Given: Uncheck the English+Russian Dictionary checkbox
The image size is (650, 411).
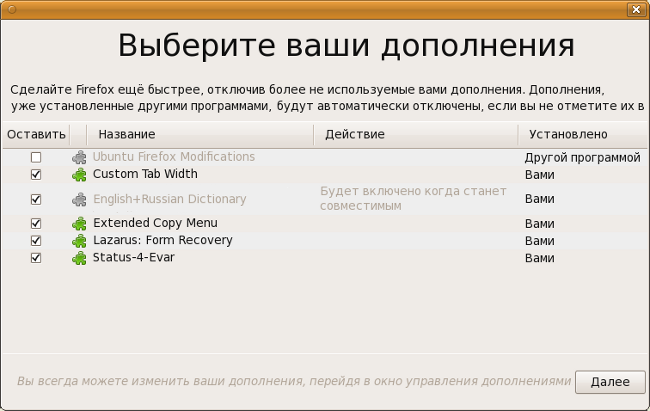Looking at the screenshot, I should tap(36, 199).
